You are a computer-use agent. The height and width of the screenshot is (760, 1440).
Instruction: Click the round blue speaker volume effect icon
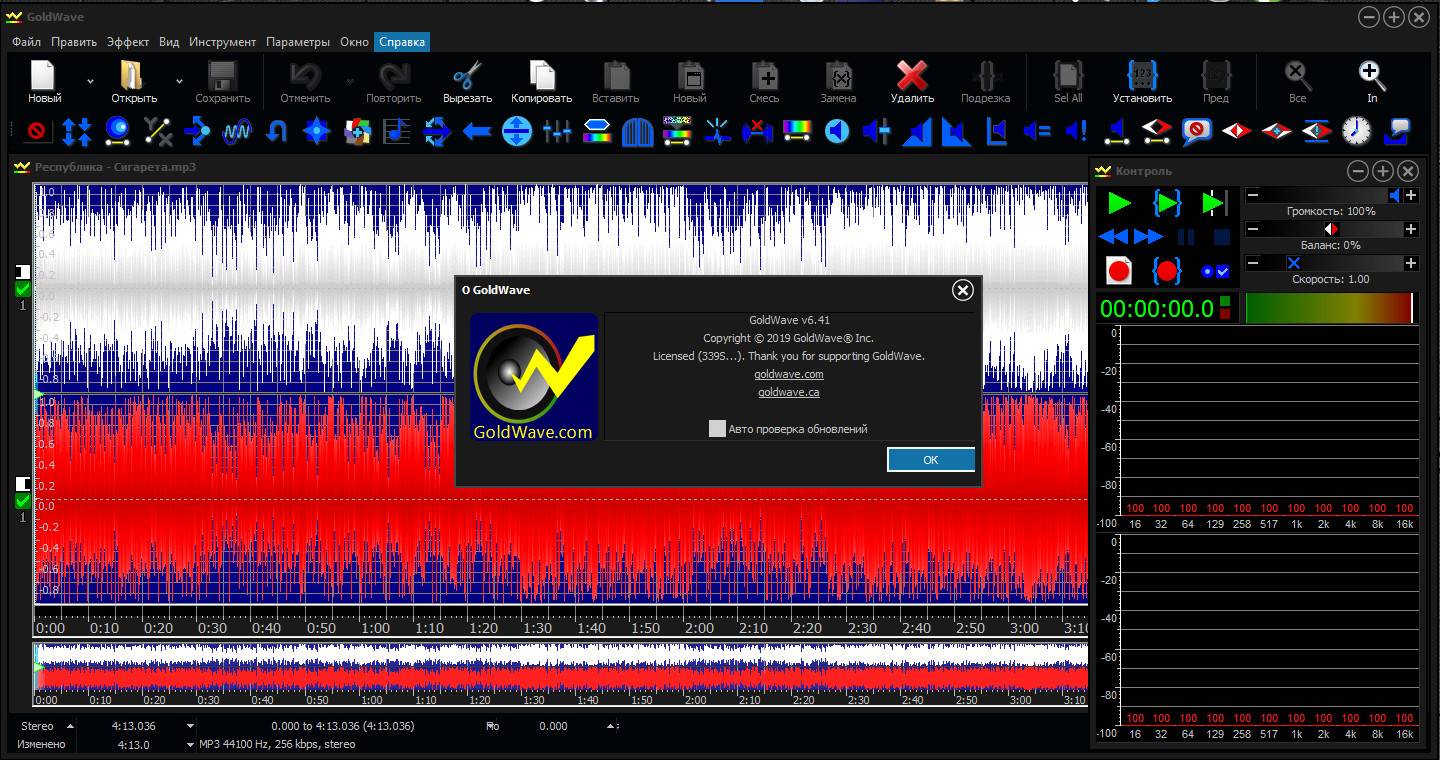coord(837,131)
